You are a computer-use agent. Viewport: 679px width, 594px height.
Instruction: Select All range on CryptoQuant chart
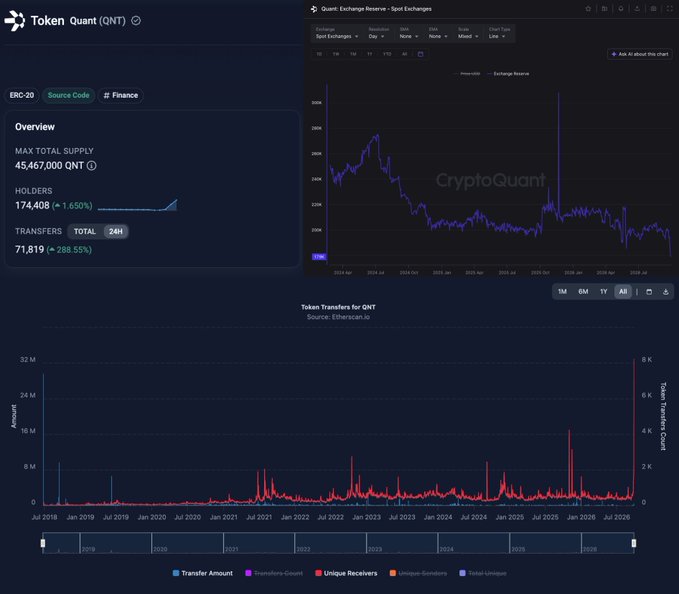(404, 54)
